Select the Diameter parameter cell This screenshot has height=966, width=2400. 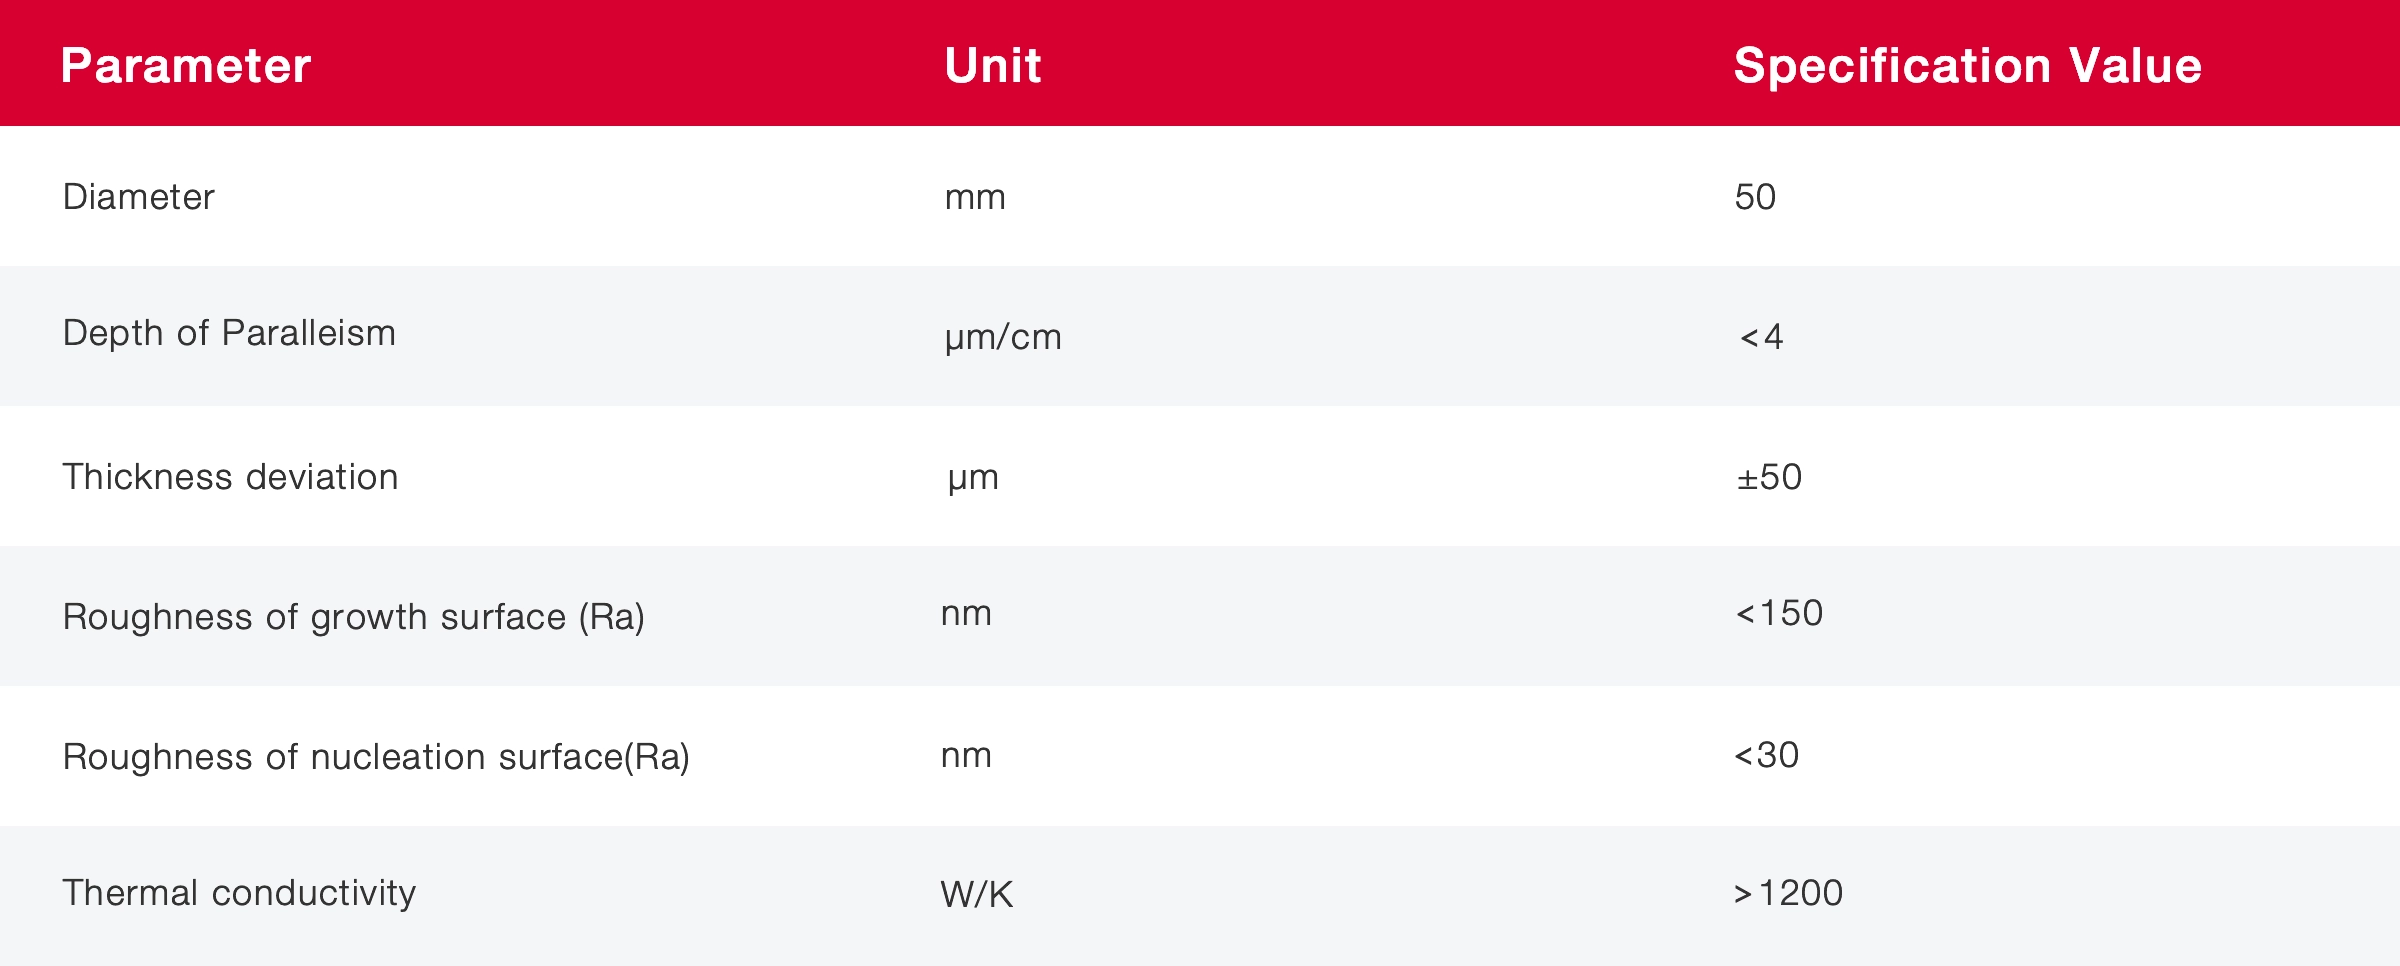(138, 197)
